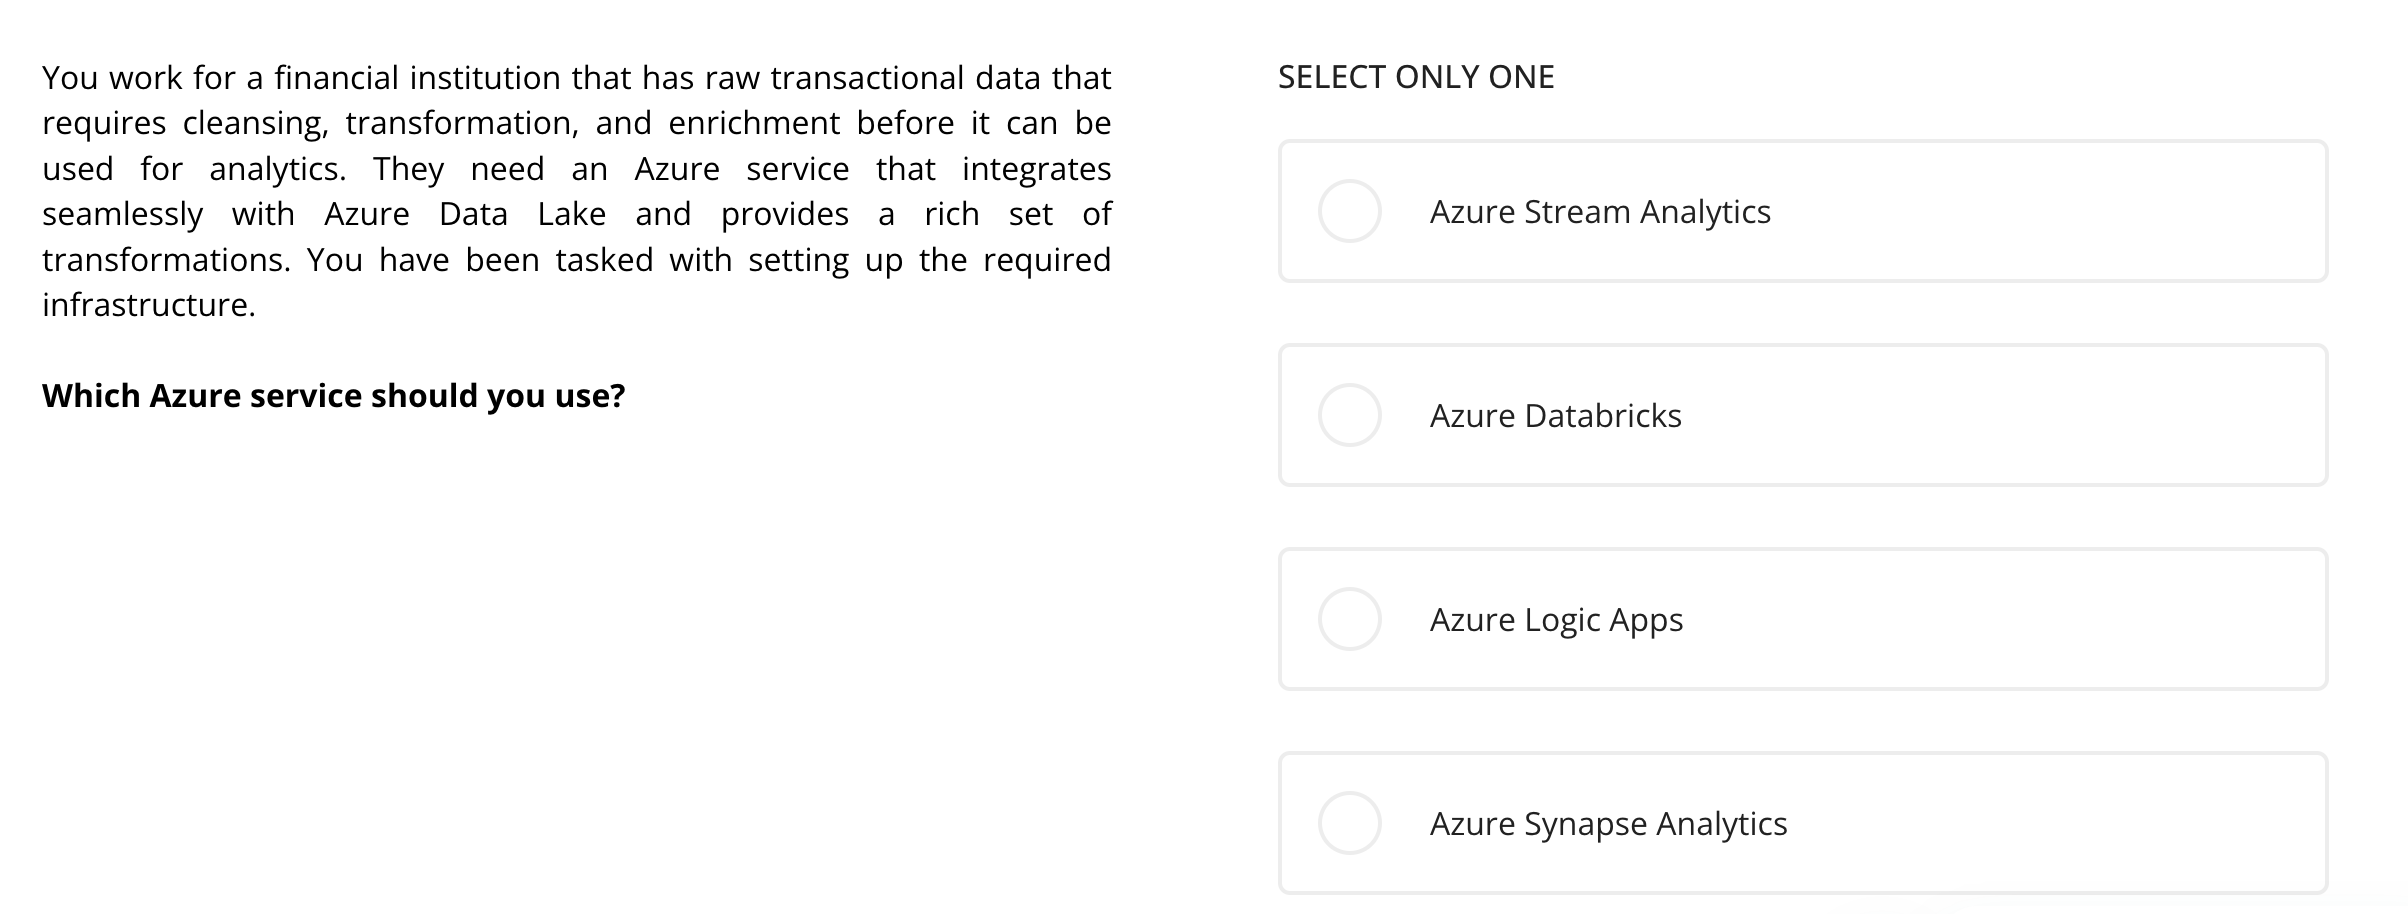Viewport: 2408px width, 914px height.
Task: Click the word 'analytics.' in the scenario paragraph
Action: 278,169
